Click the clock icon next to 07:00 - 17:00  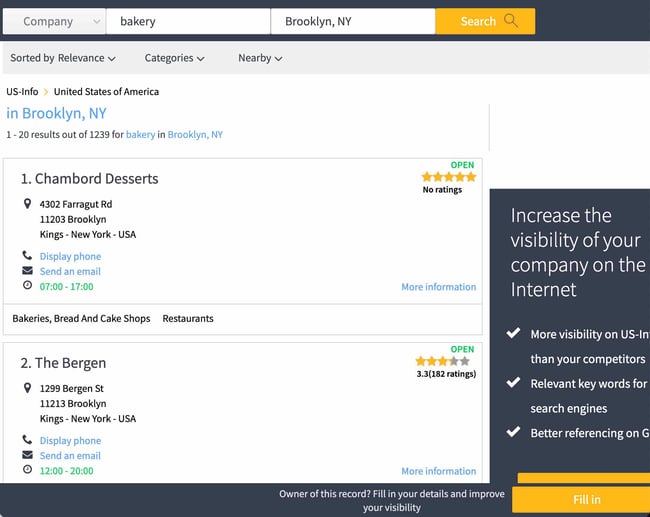click(x=27, y=286)
